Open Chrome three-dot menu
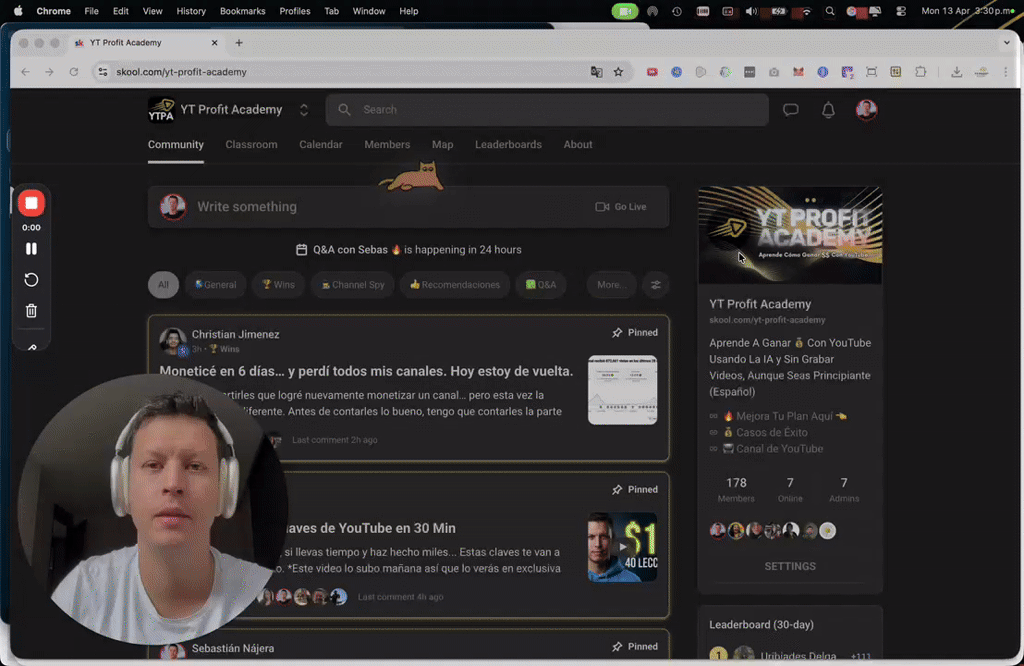1024x666 pixels. (1006, 72)
